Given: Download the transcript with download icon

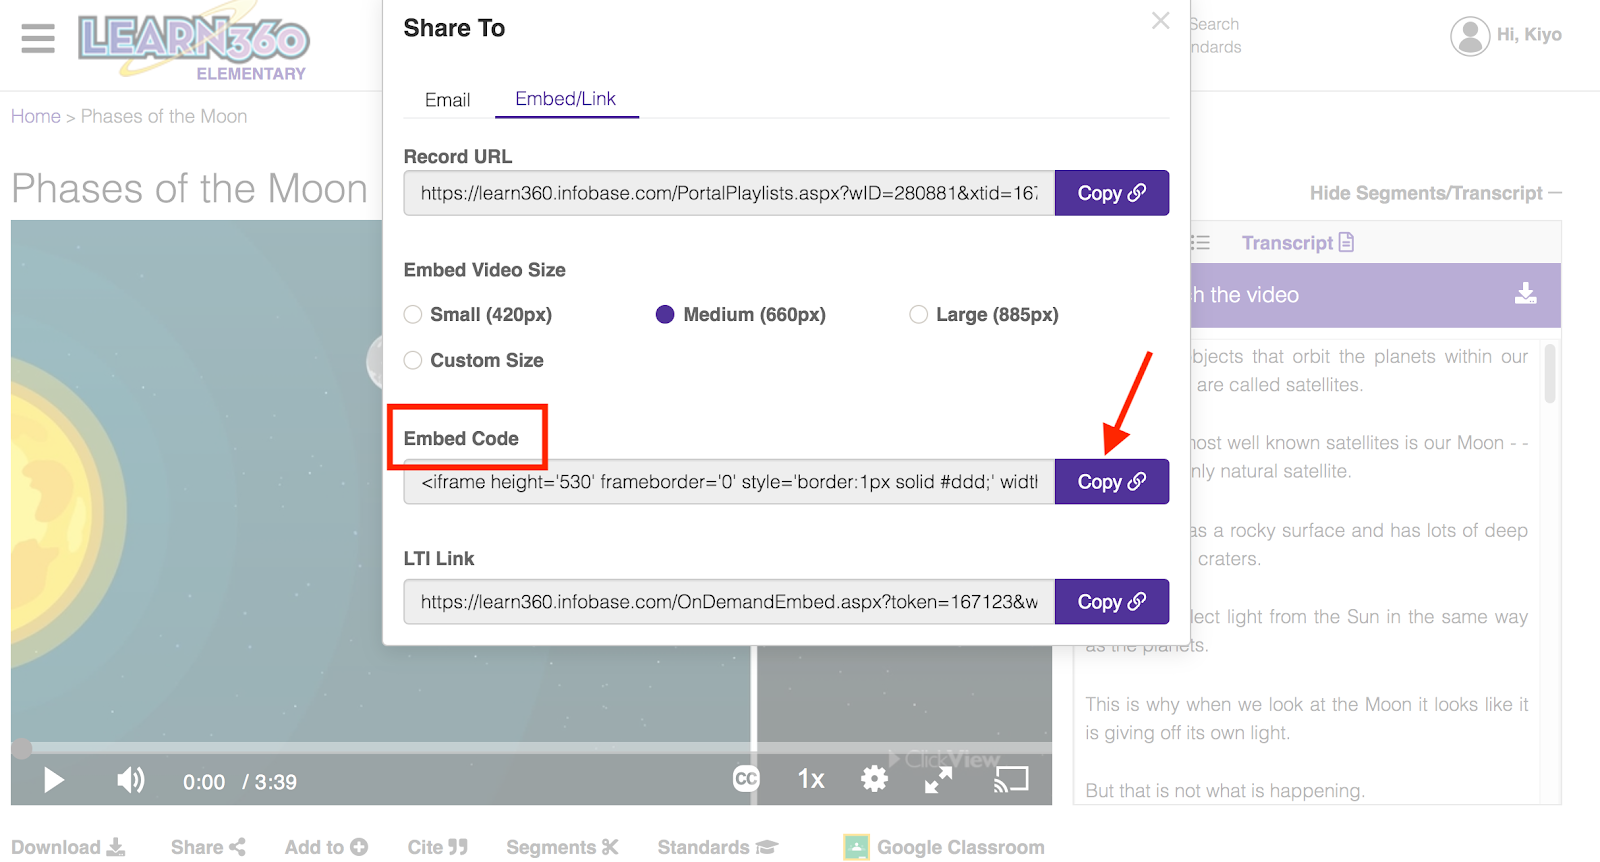Looking at the screenshot, I should coord(1525,294).
